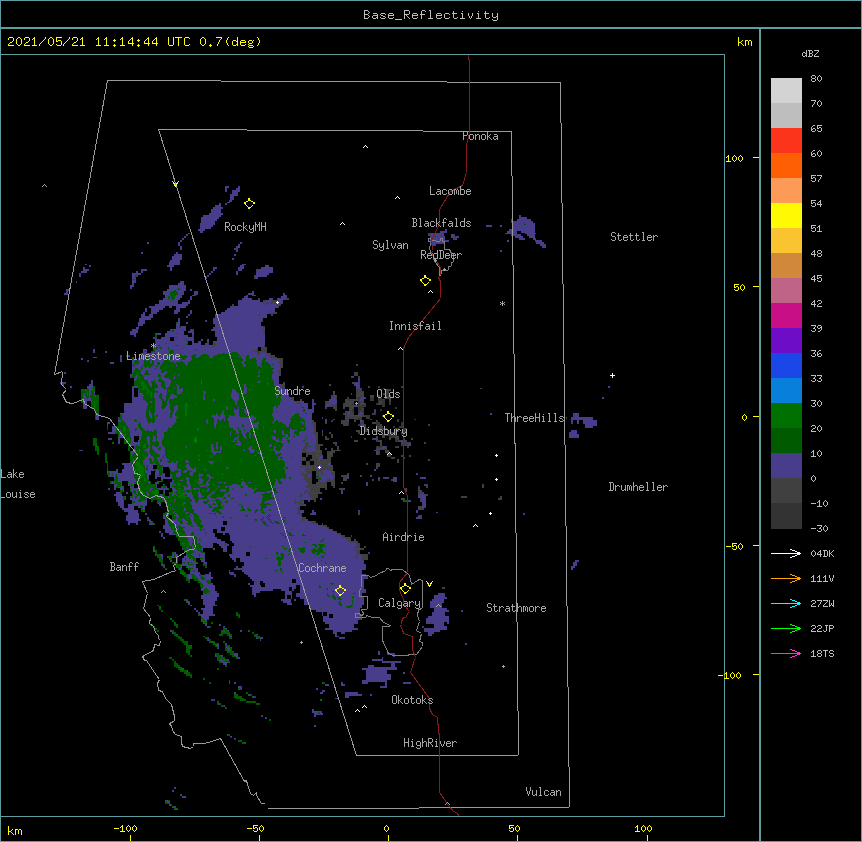Click the RockyMH label
This screenshot has height=842, width=862.
tap(245, 227)
